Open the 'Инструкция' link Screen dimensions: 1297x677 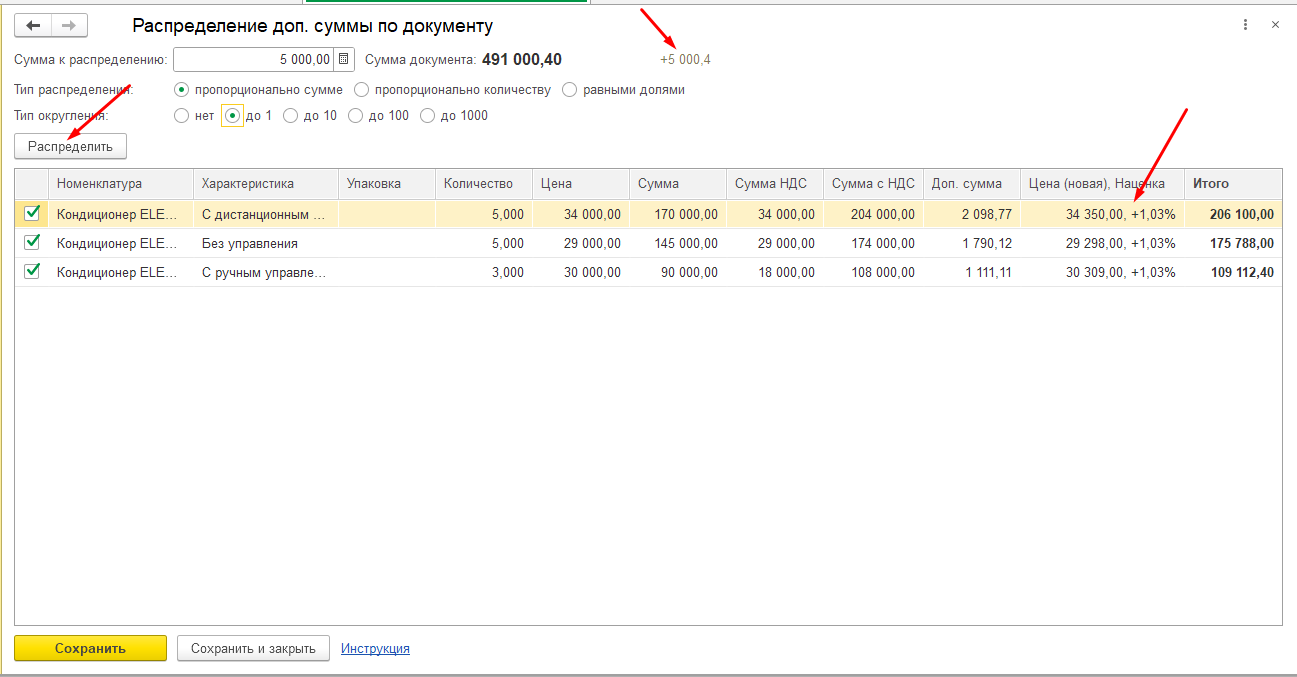[x=375, y=649]
